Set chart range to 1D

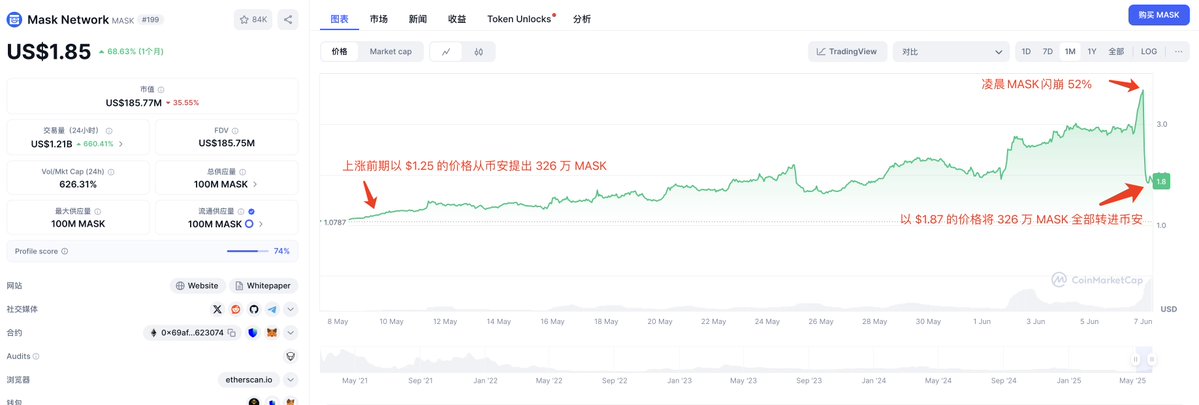pyautogui.click(x=1026, y=52)
